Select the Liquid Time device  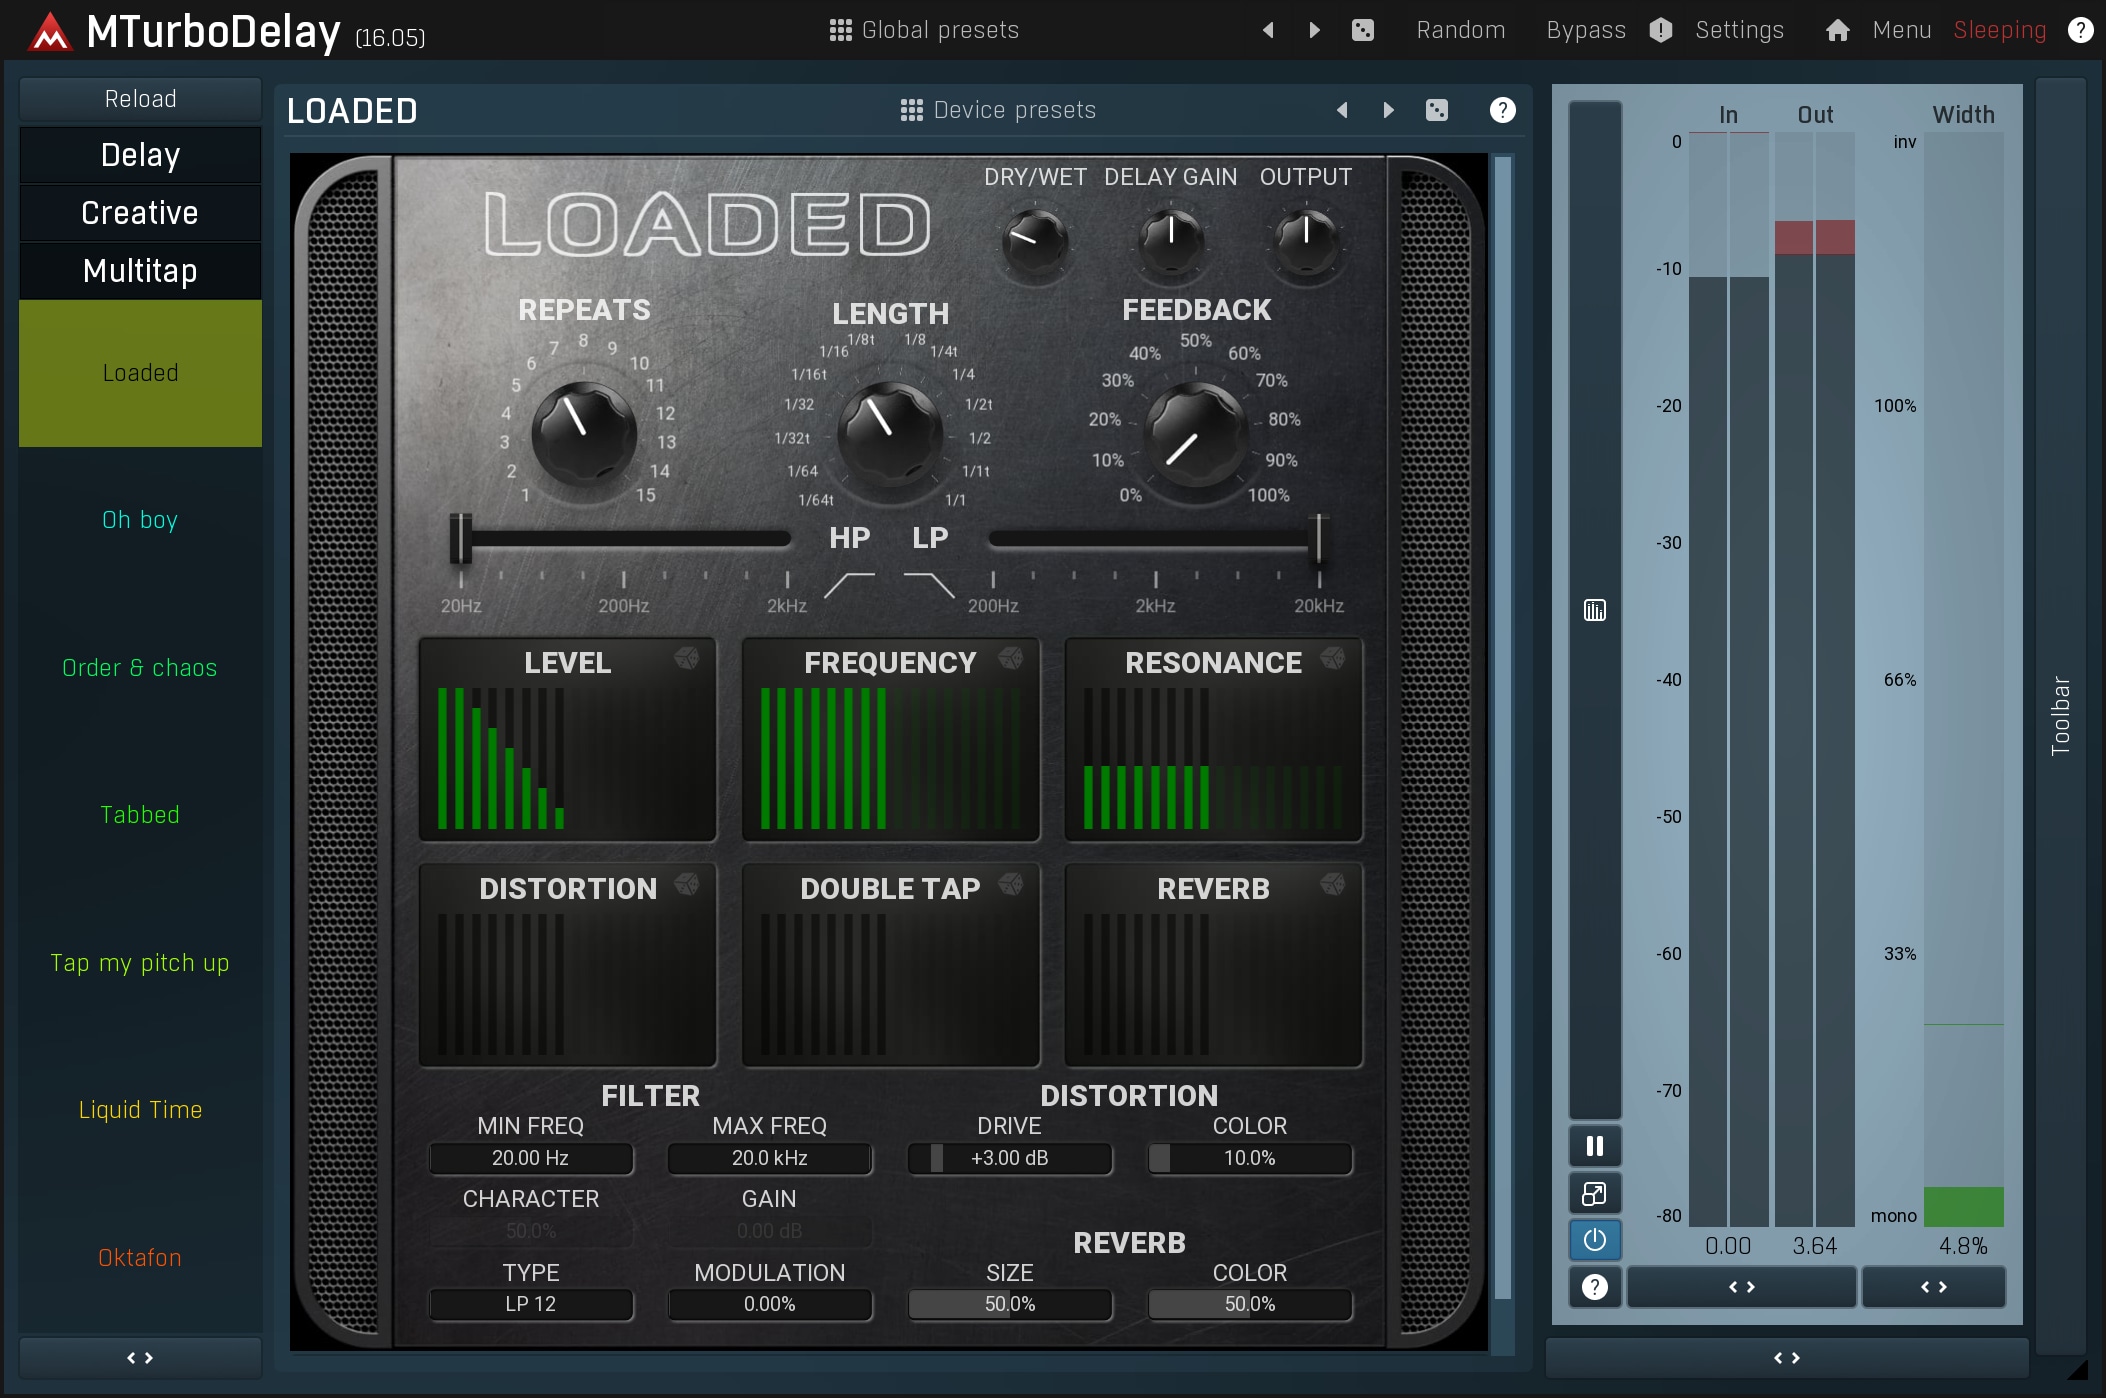(x=140, y=1110)
